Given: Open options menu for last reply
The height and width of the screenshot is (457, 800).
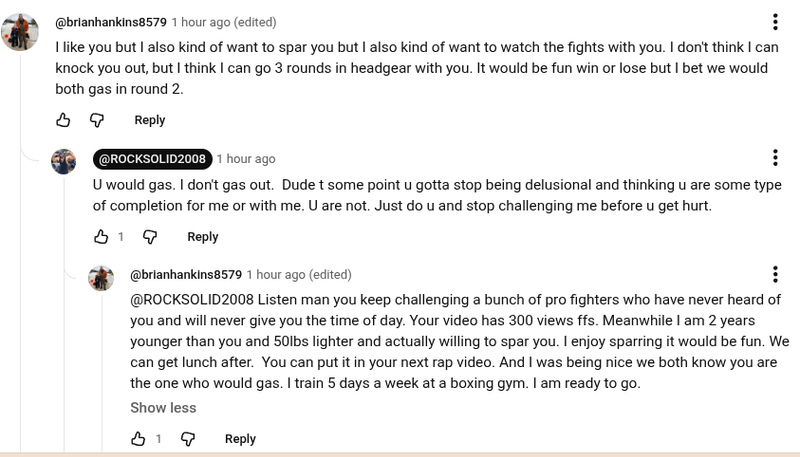Looking at the screenshot, I should [775, 274].
